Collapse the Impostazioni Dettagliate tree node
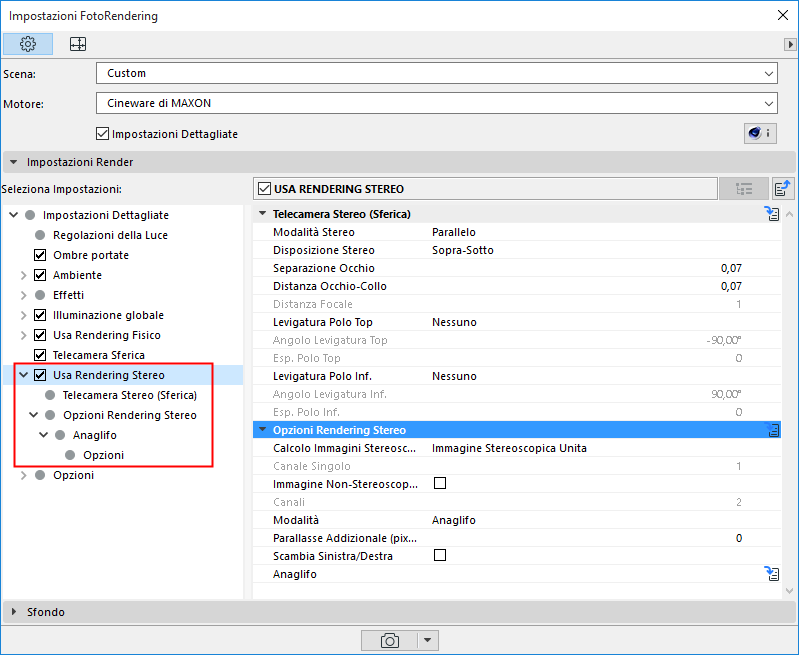Screen dimensions: 799x655 (14, 215)
